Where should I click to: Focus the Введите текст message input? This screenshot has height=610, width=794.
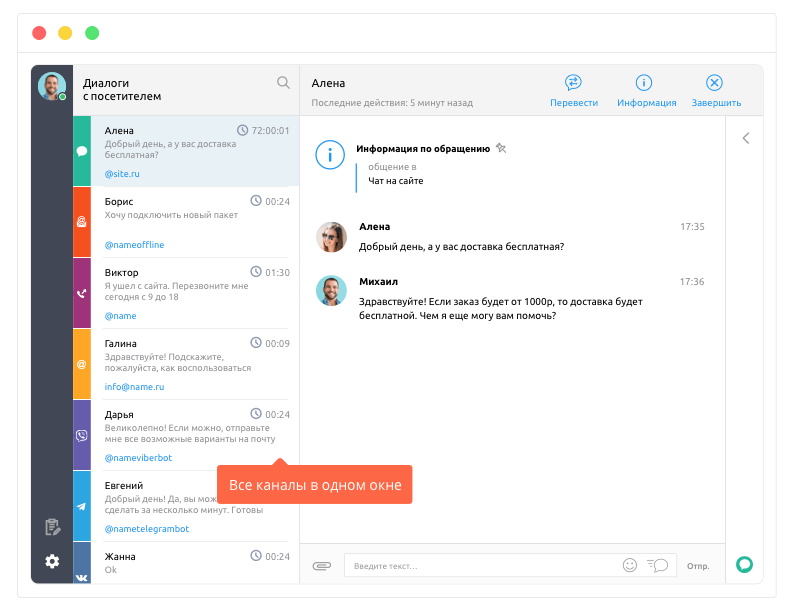point(510,565)
